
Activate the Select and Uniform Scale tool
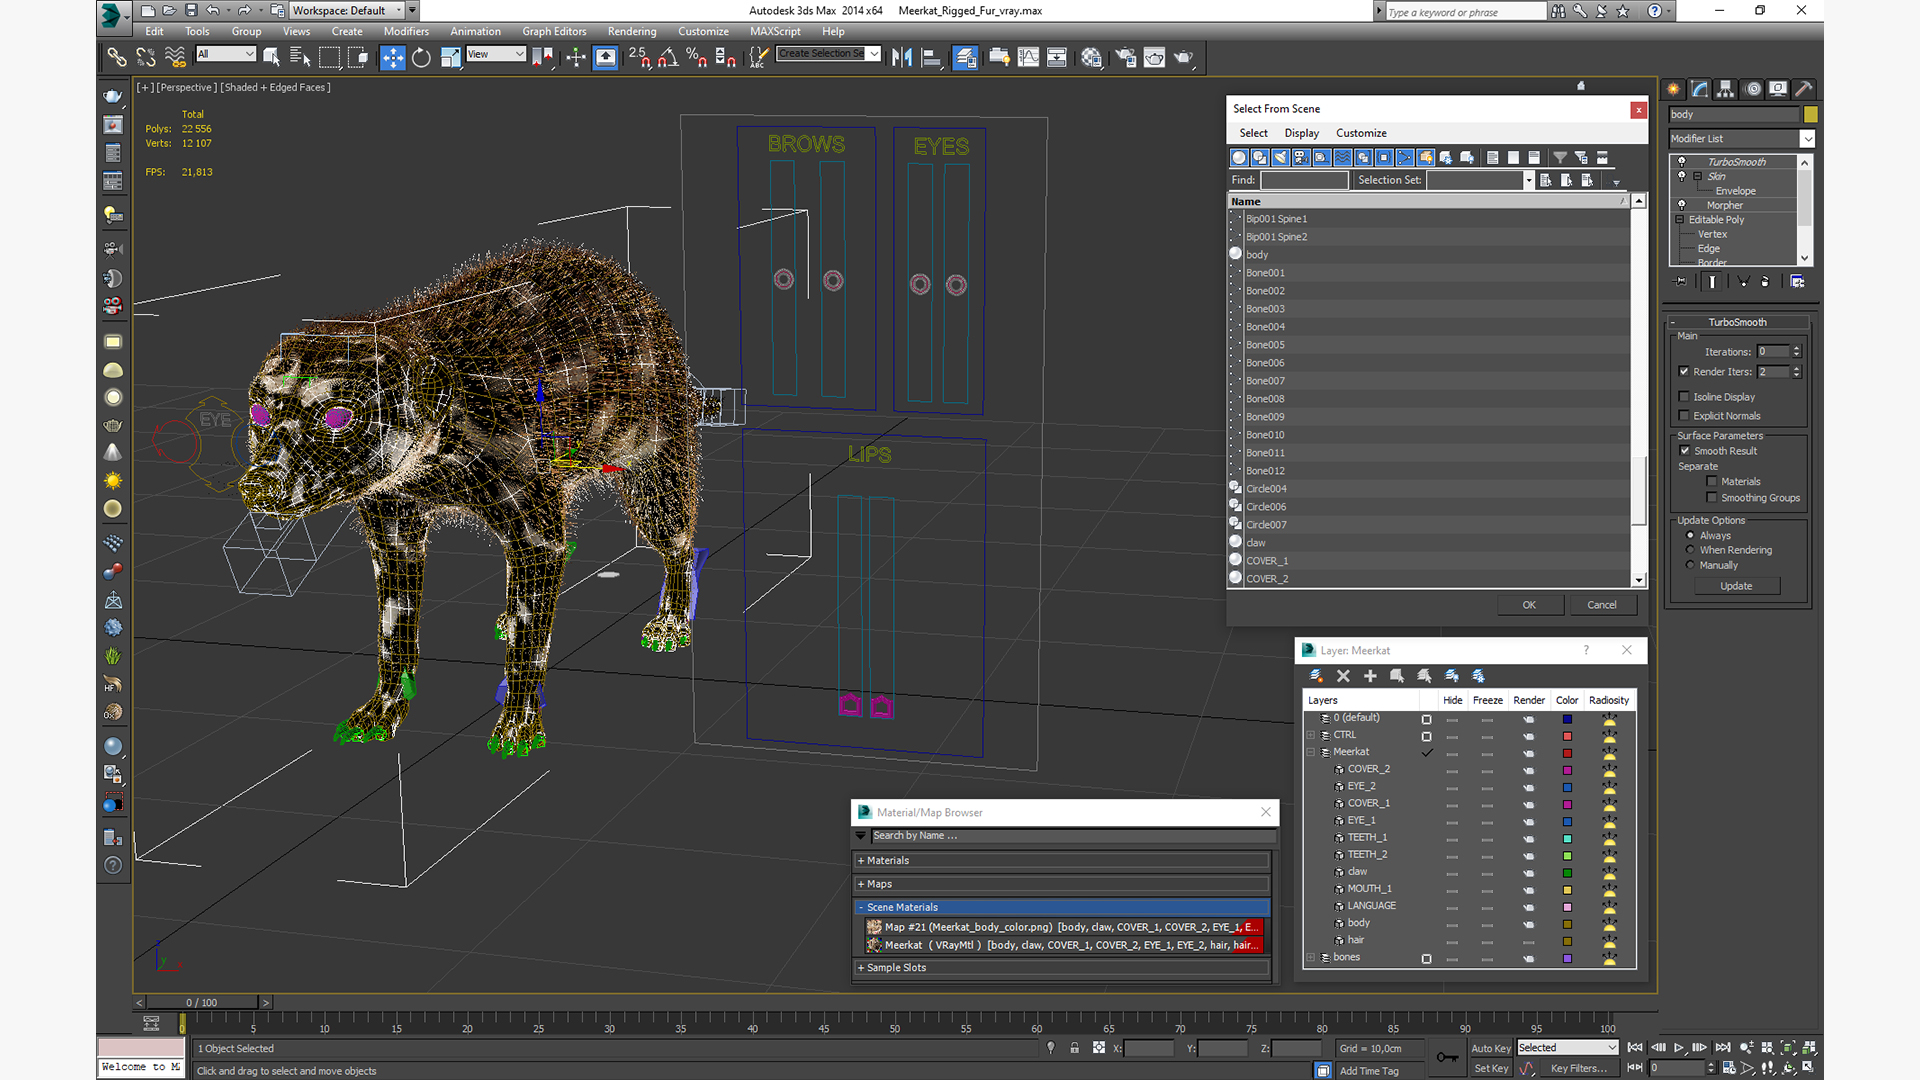[x=450, y=57]
